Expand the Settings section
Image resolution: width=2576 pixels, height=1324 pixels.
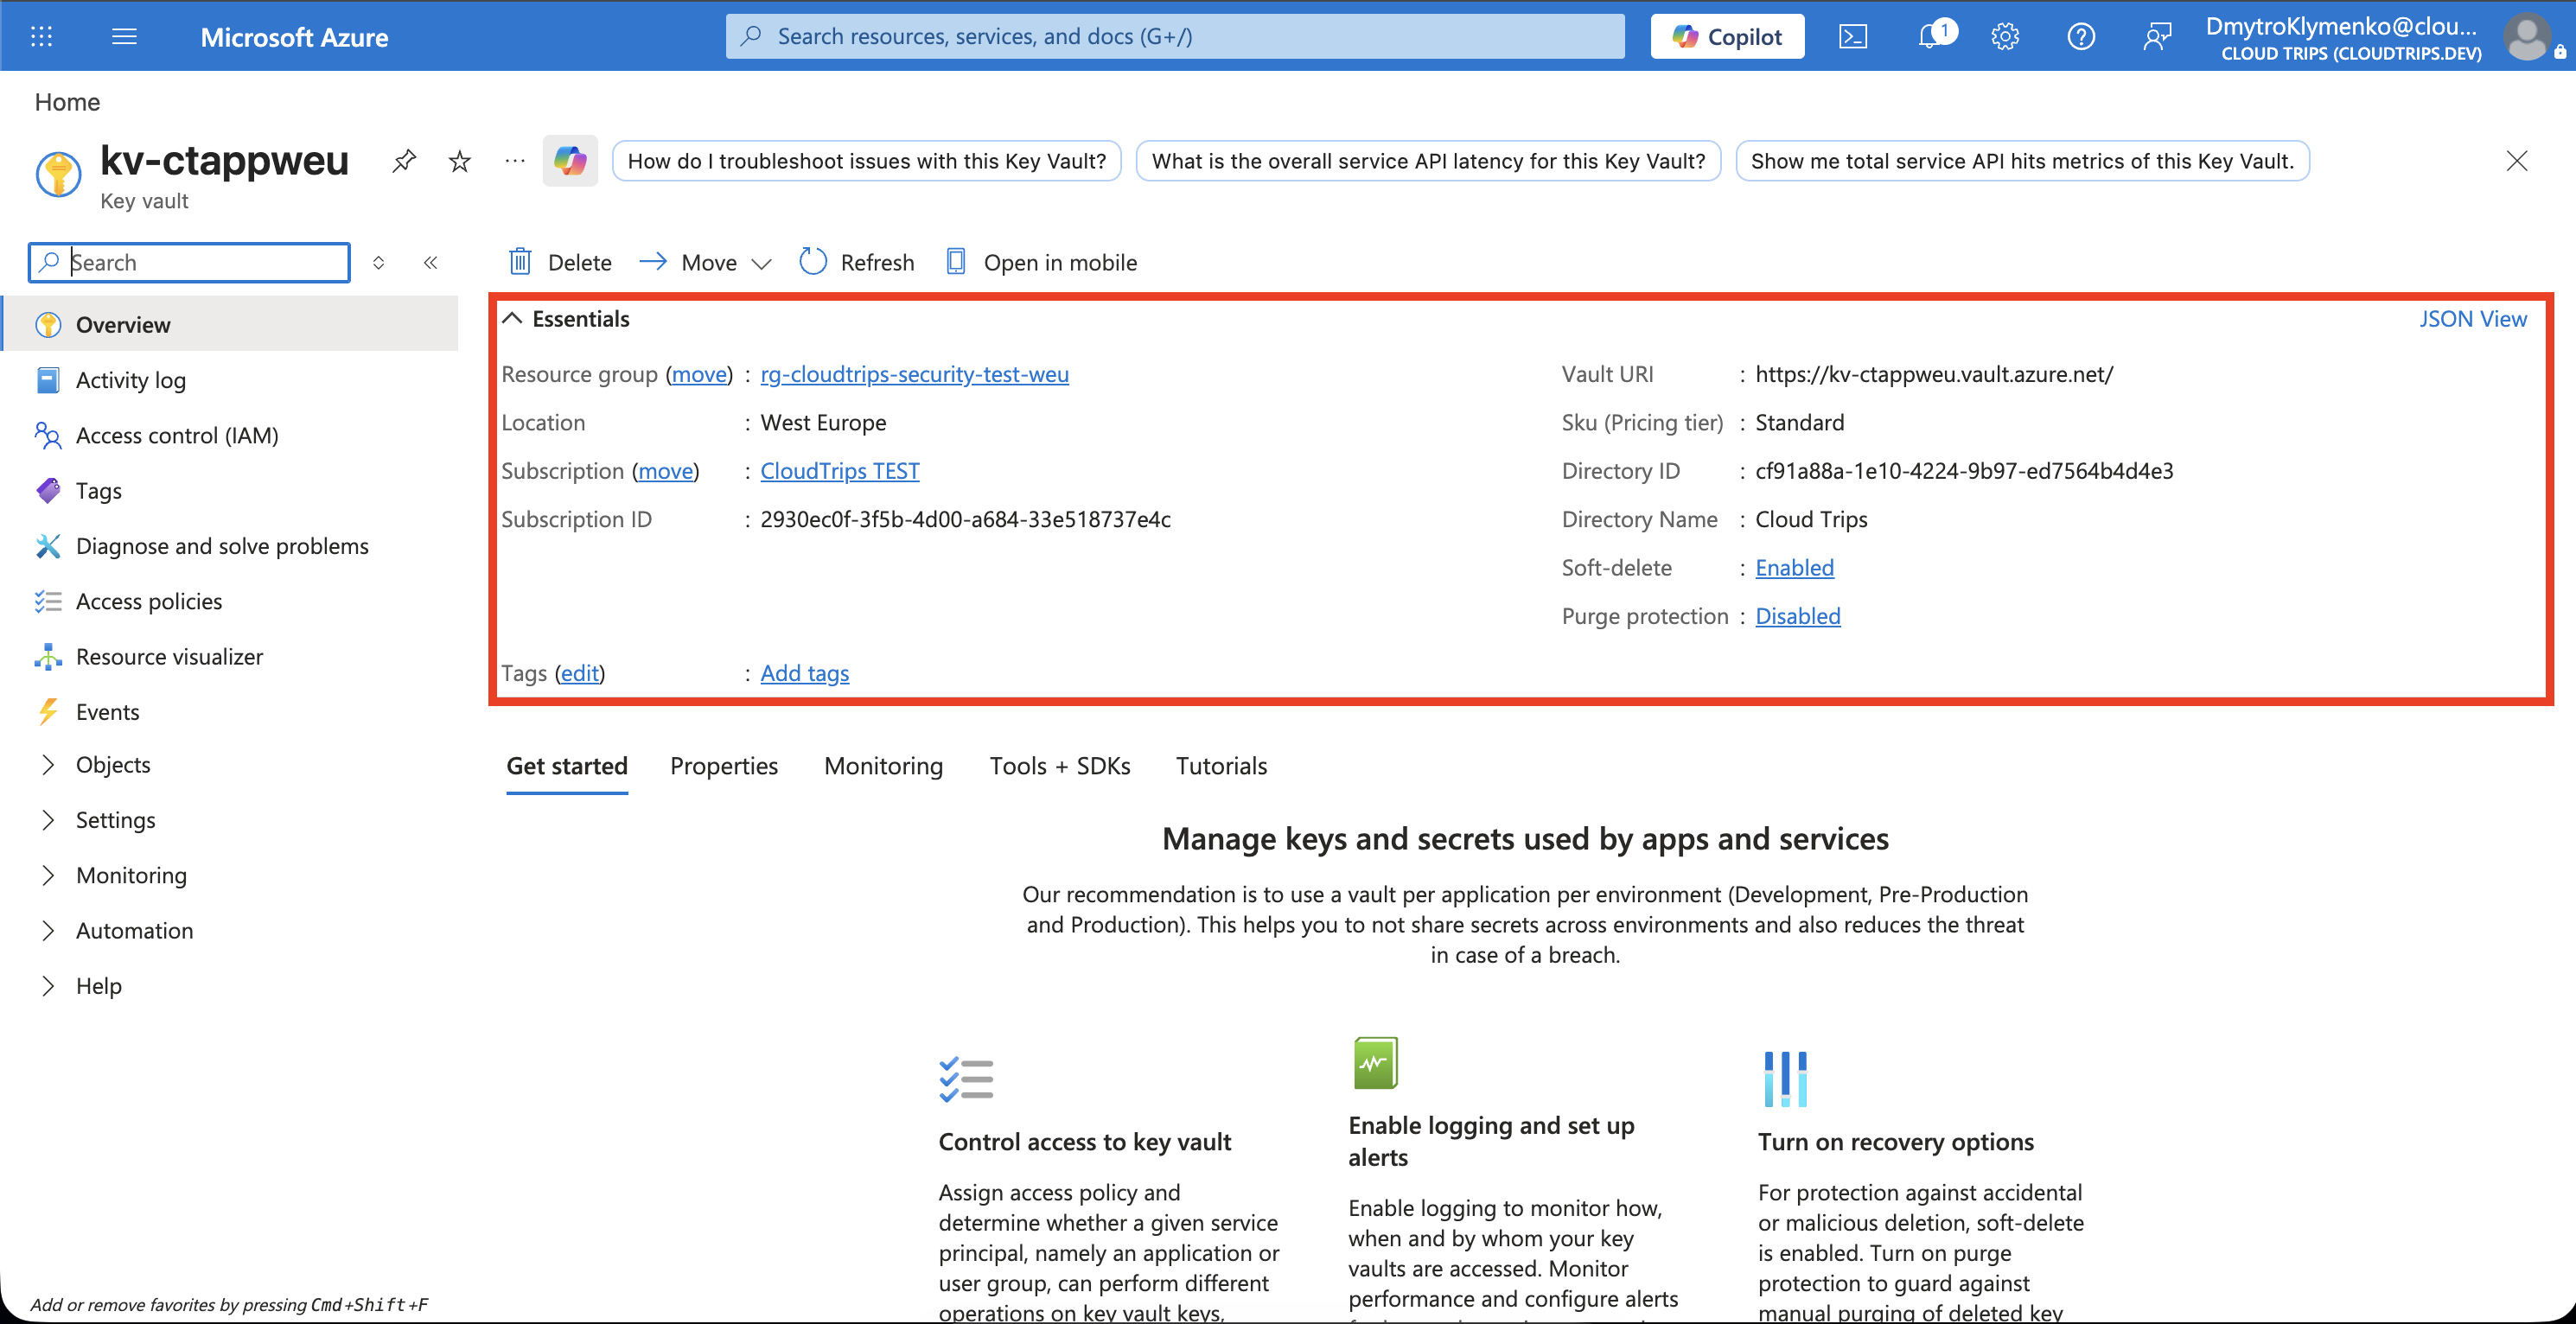pos(48,820)
